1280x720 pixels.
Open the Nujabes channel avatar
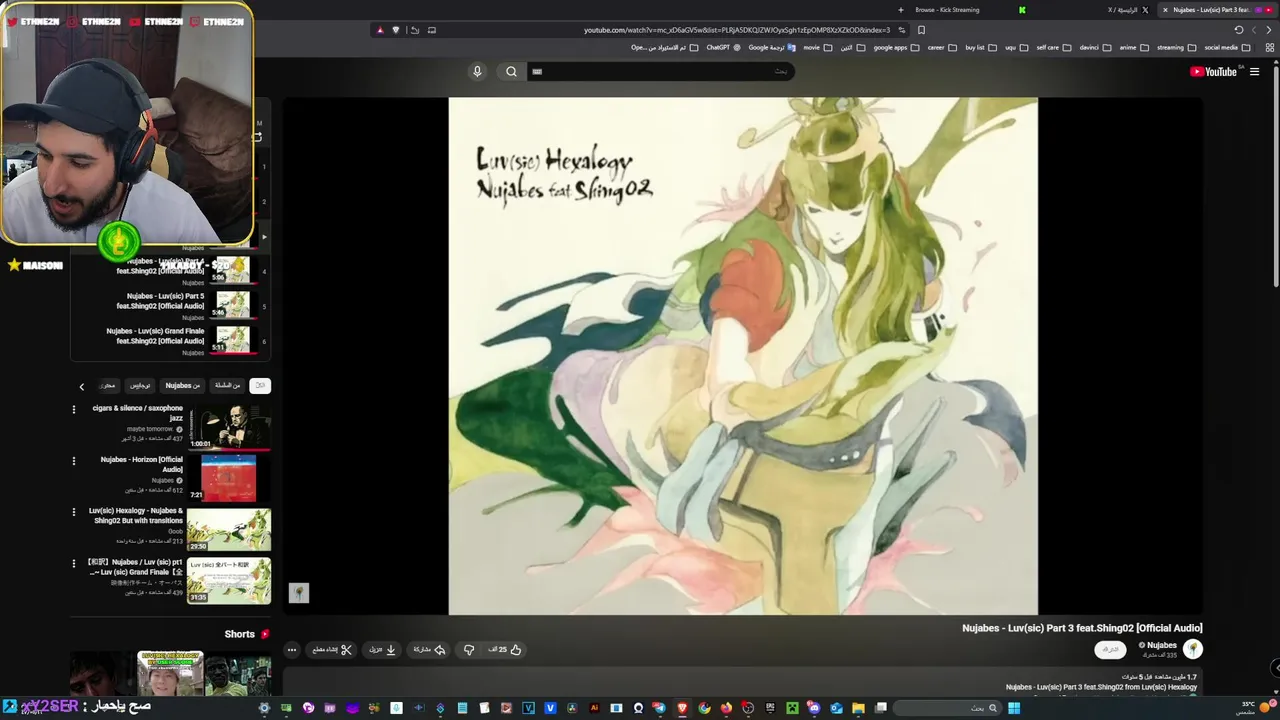pos(1193,650)
